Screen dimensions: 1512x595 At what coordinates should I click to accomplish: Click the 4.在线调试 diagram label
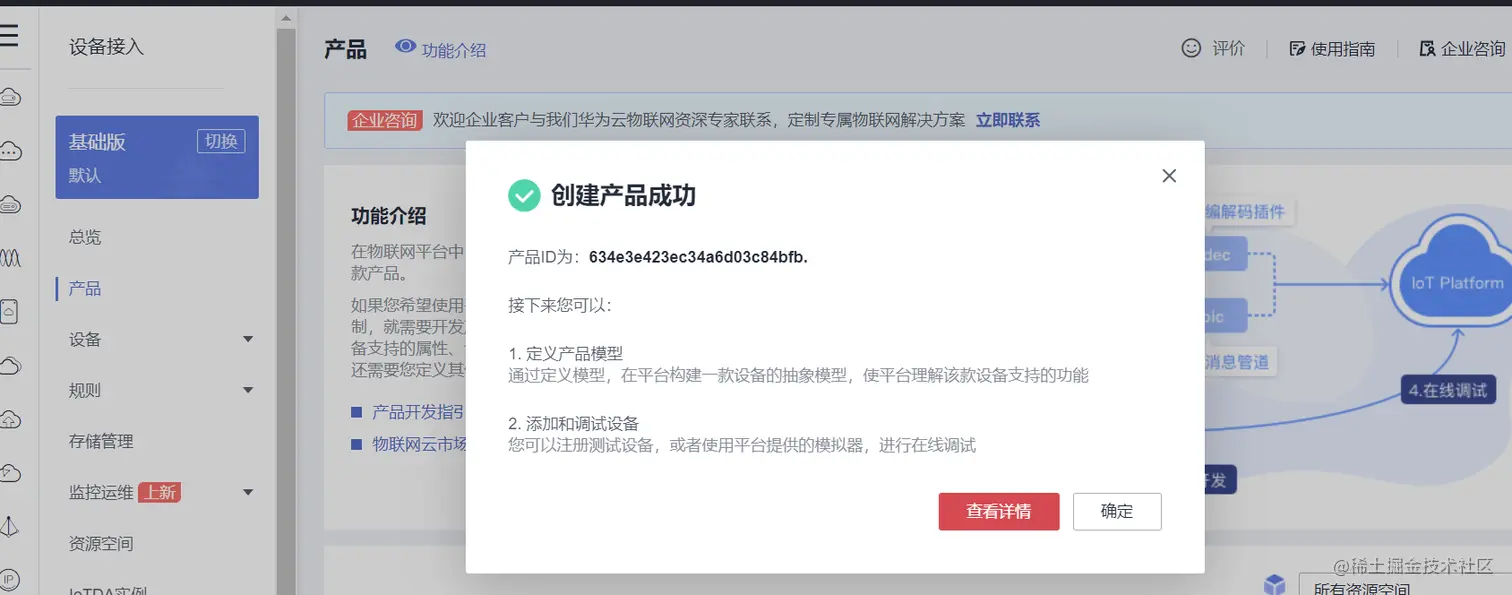pos(1447,391)
